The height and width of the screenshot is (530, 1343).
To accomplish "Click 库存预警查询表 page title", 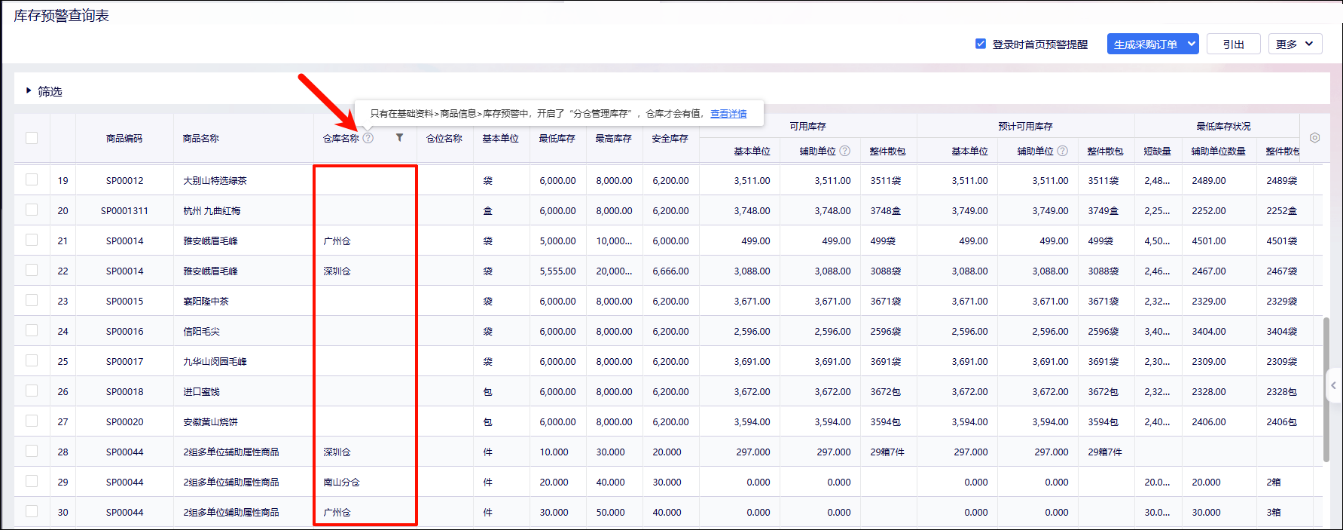I will coord(62,15).
